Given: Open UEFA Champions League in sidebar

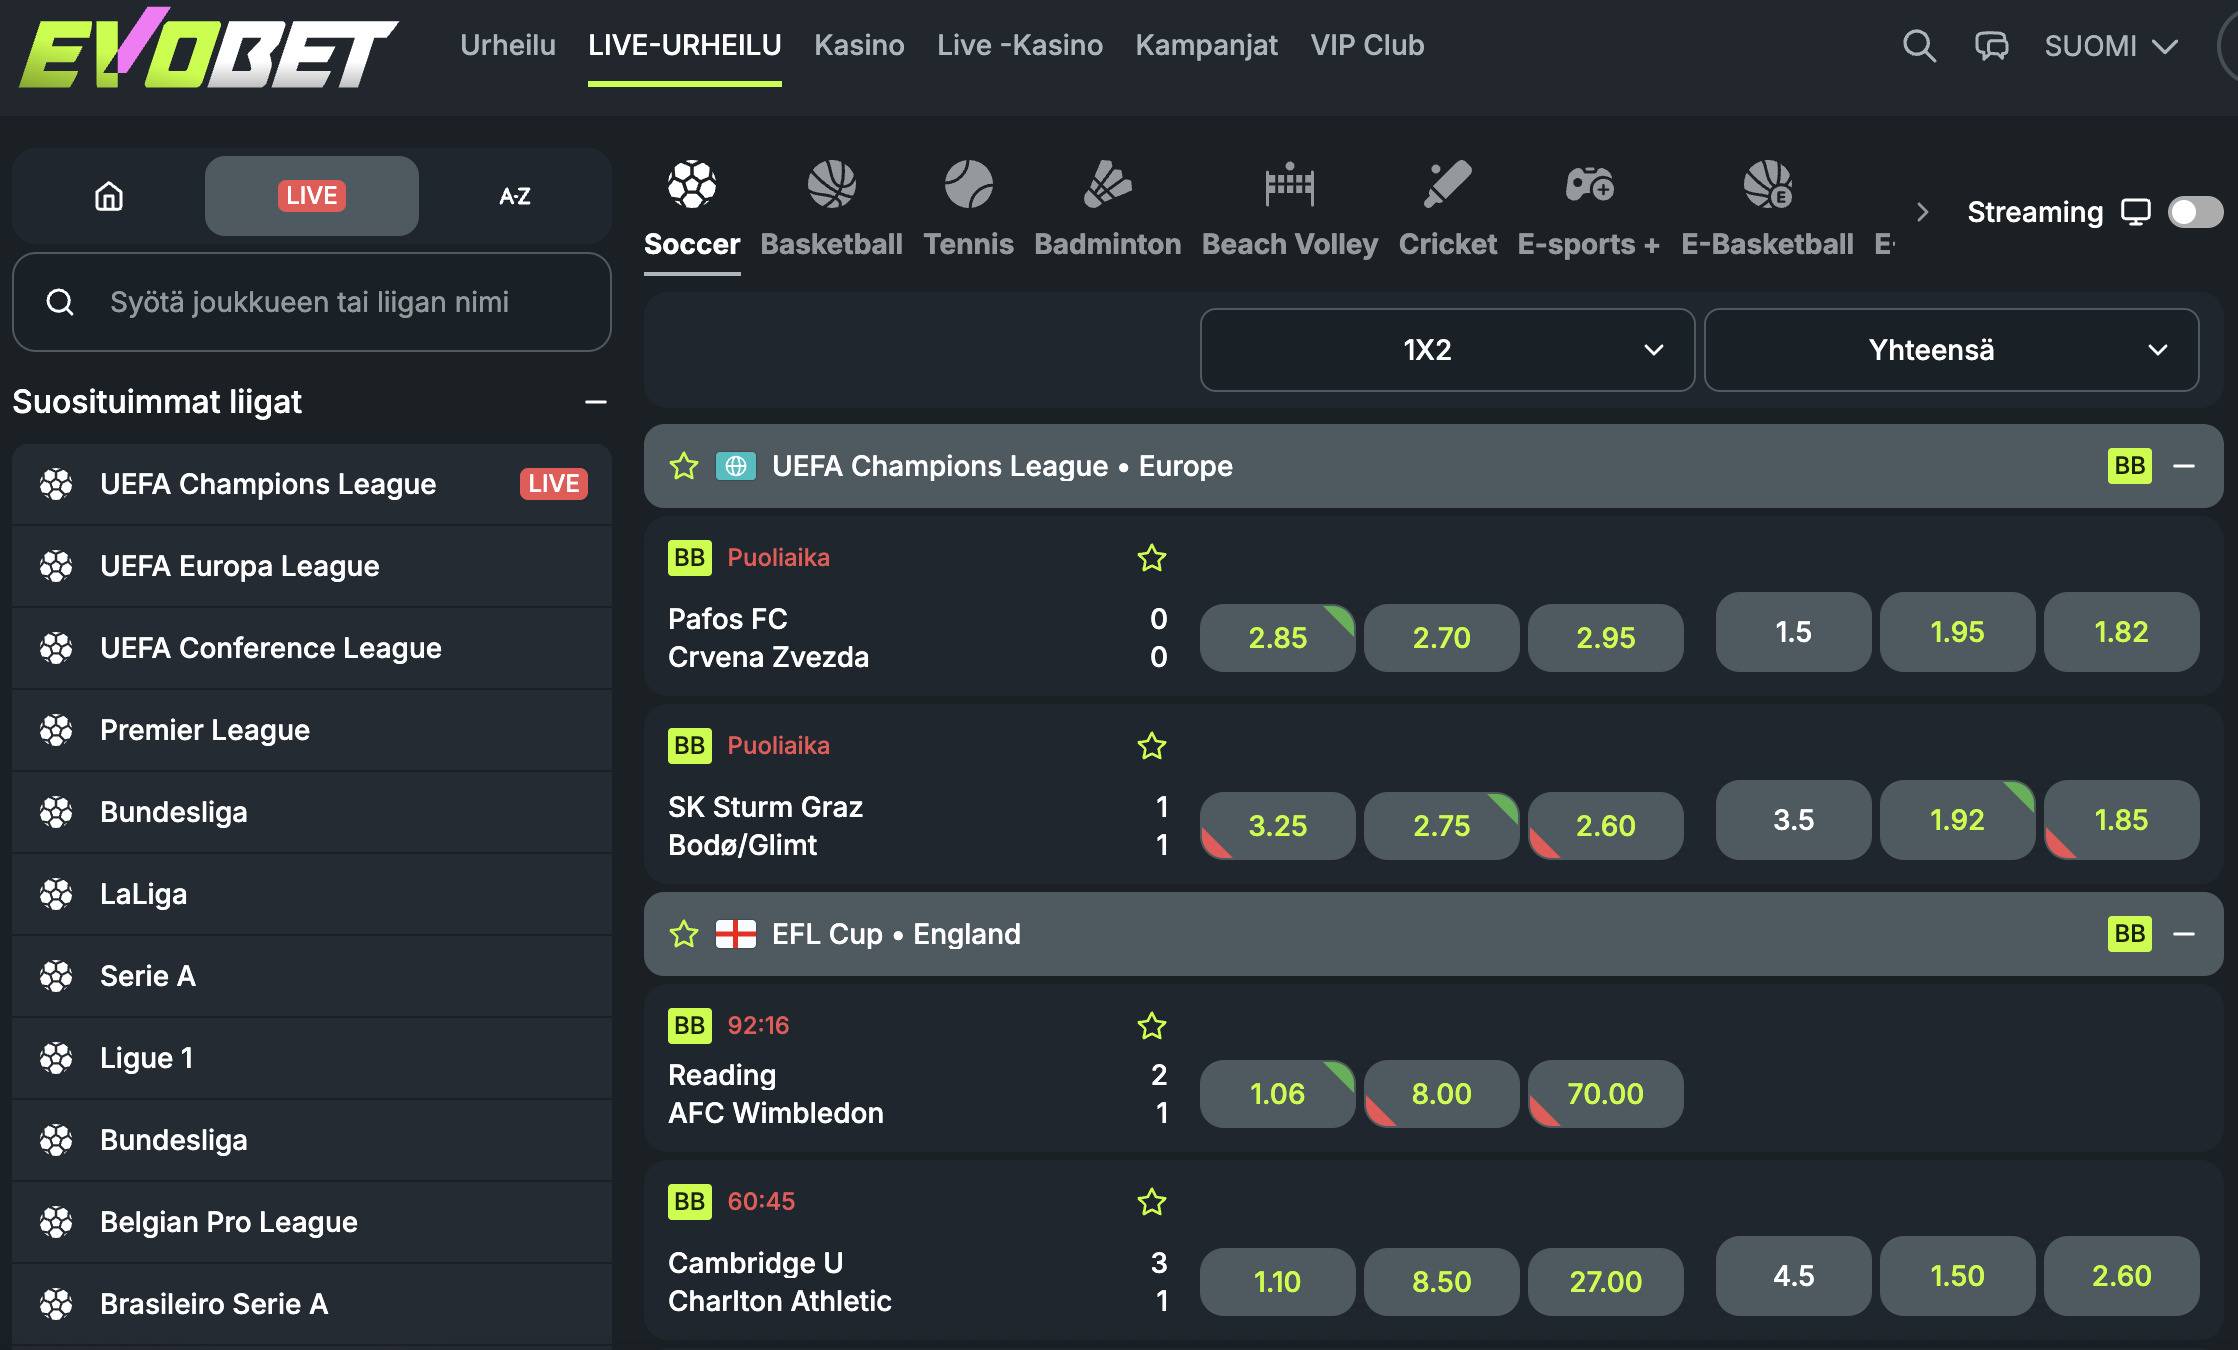Looking at the screenshot, I should [312, 484].
